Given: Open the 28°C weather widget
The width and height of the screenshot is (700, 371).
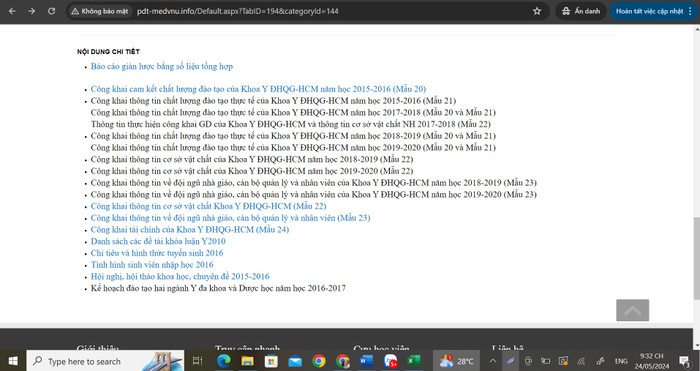Looking at the screenshot, I should tap(457, 361).
